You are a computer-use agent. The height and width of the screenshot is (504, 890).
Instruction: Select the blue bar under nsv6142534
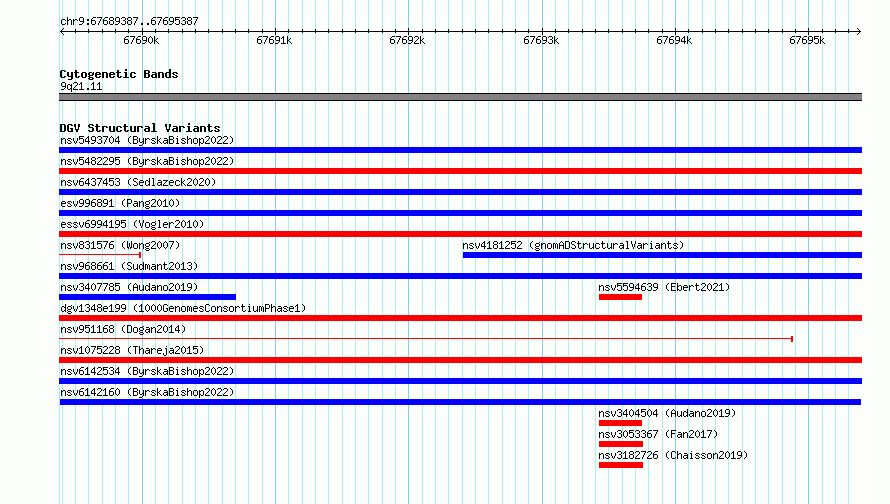[x=460, y=381]
